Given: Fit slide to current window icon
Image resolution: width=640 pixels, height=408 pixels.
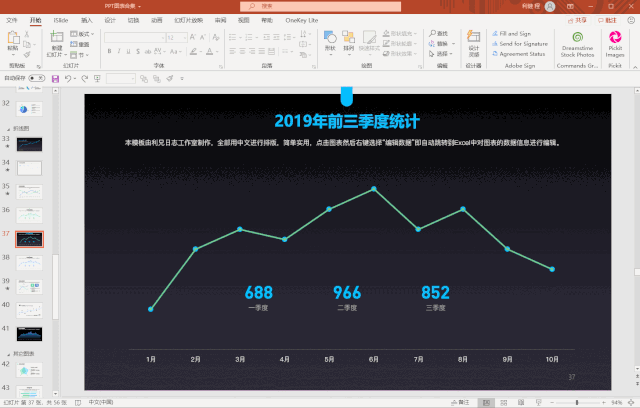Looking at the screenshot, I should pyautogui.click(x=631, y=403).
